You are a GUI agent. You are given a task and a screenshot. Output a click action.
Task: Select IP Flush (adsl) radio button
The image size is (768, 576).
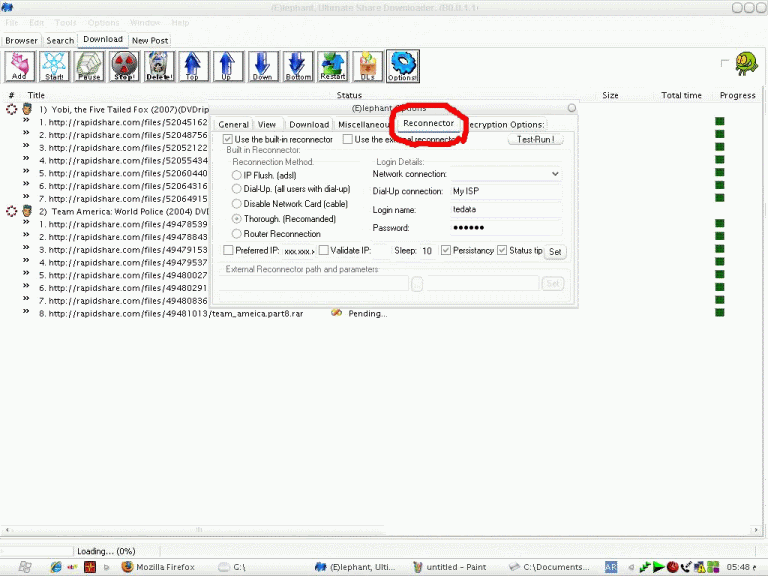click(x=236, y=175)
